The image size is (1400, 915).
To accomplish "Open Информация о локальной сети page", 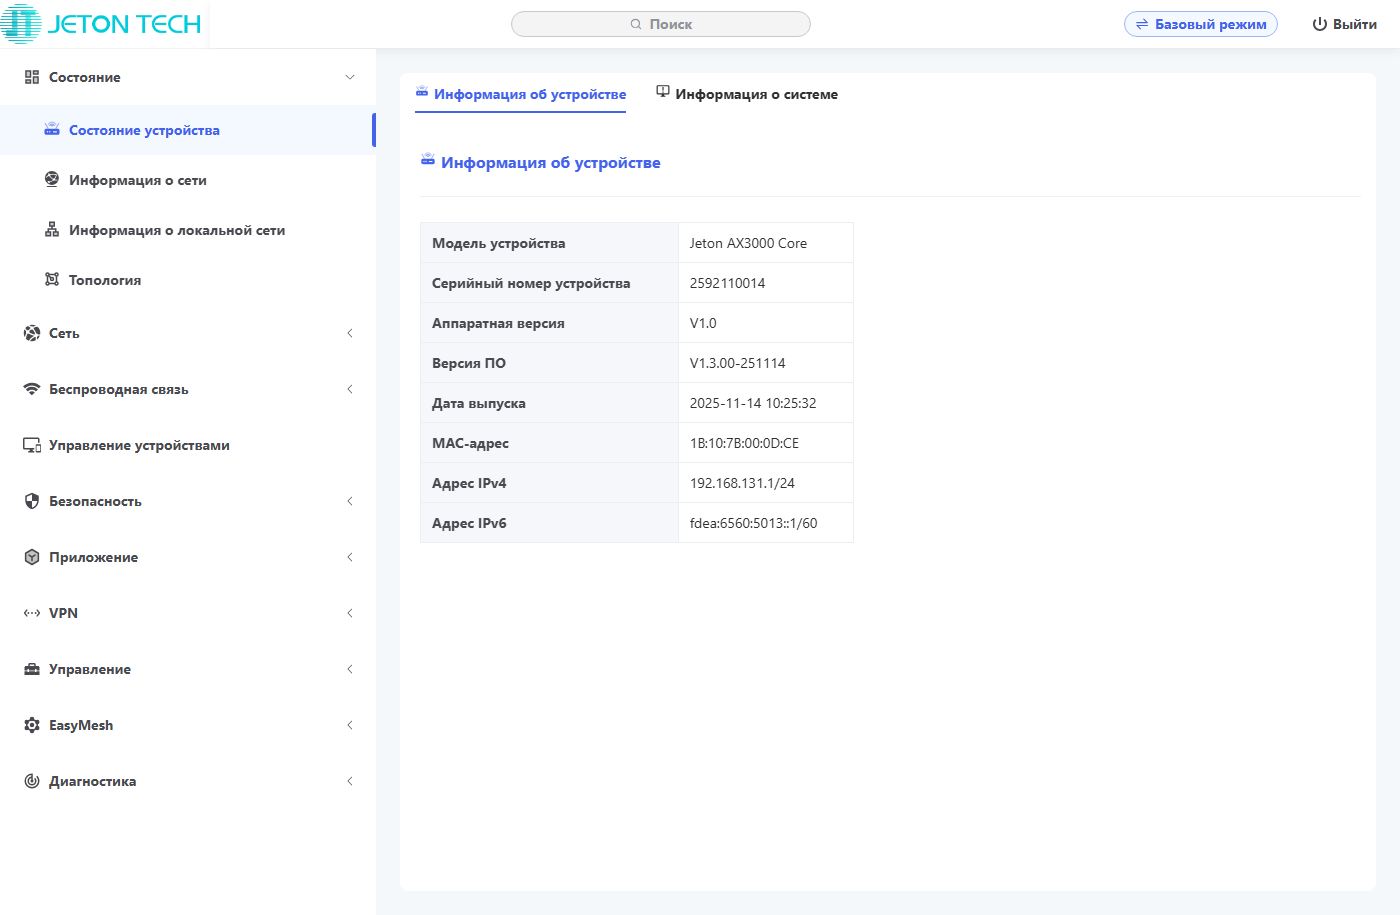I will coord(177,230).
